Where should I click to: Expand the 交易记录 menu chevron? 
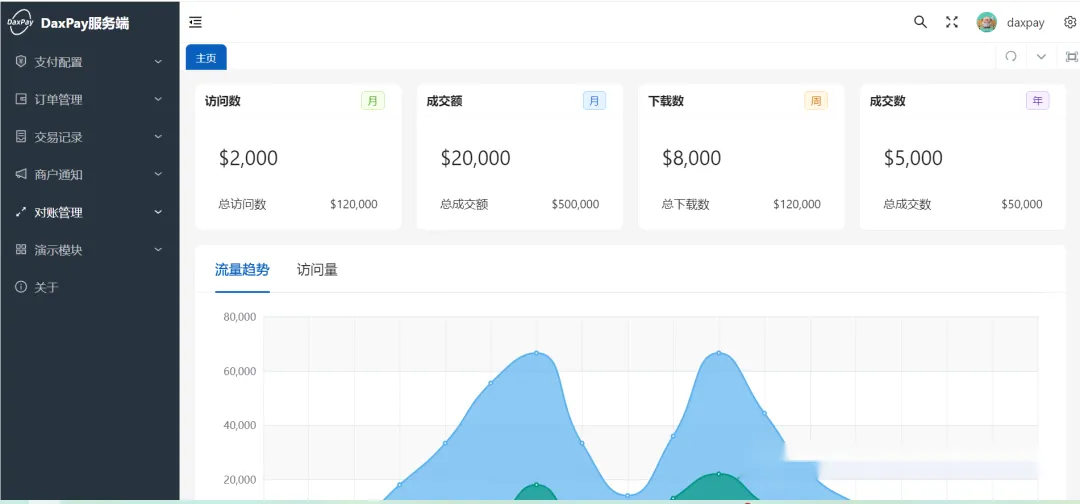pyautogui.click(x=158, y=137)
